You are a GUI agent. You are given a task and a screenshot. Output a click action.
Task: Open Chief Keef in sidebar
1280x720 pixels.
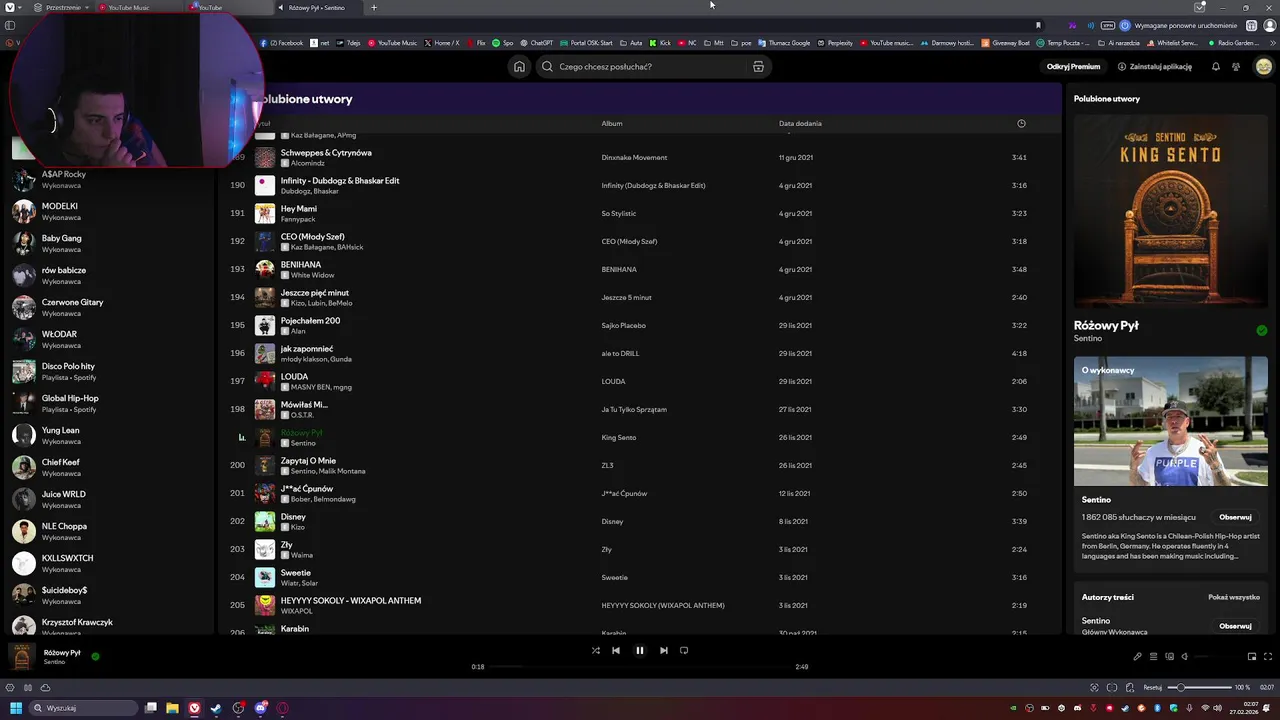pos(110,468)
